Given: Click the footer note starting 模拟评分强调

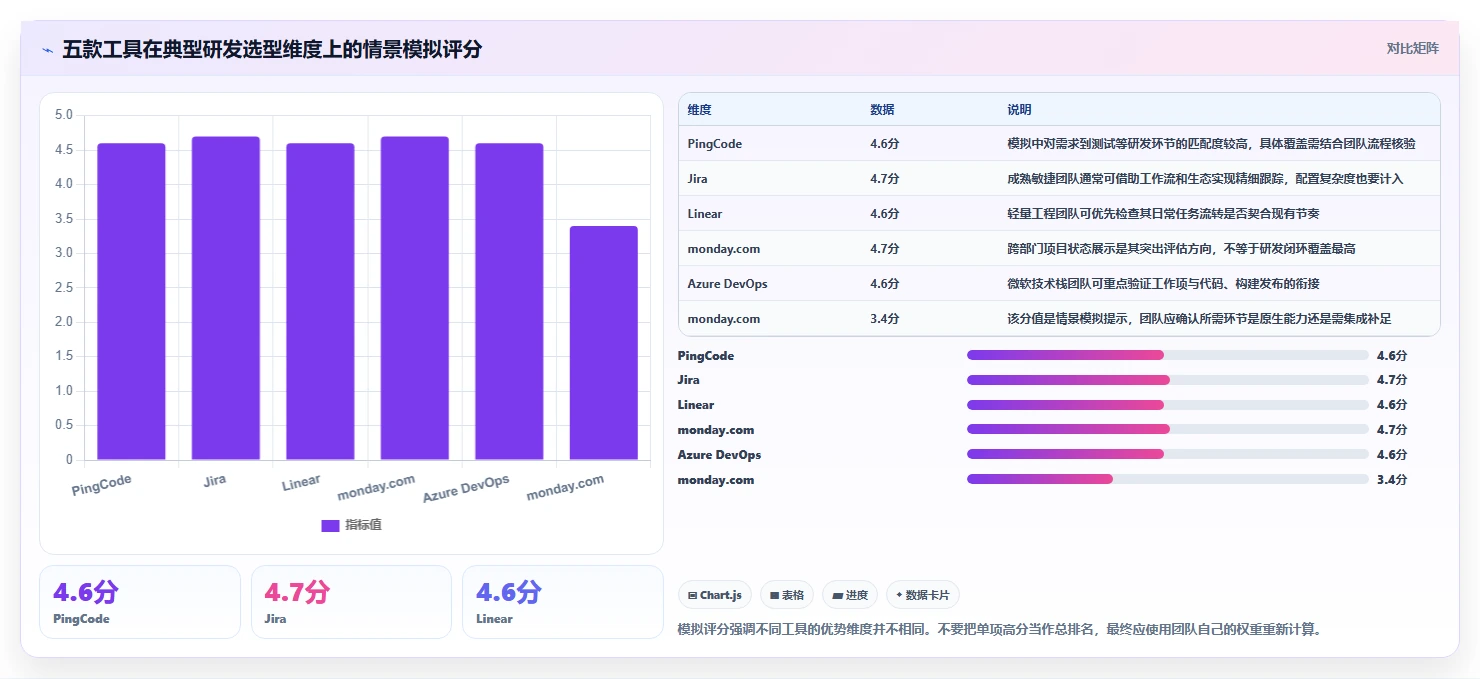Looking at the screenshot, I should tap(999, 630).
